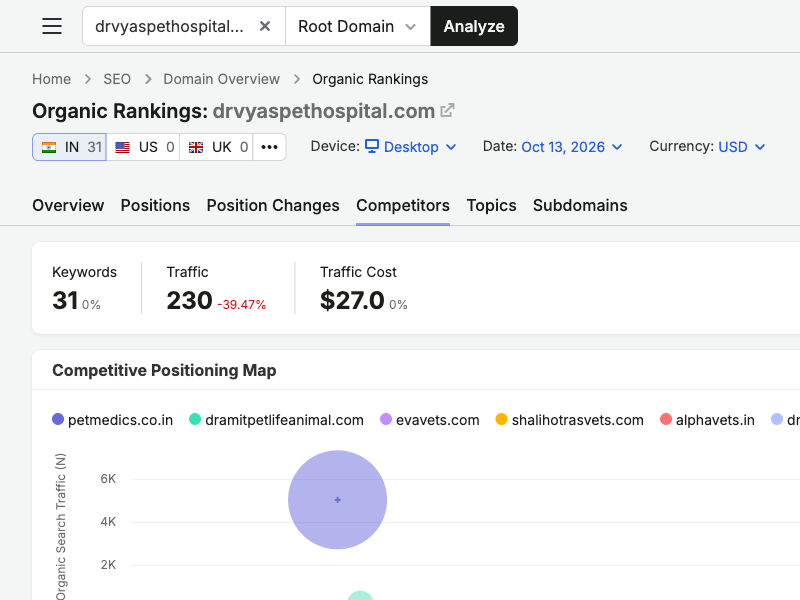
Task: Switch to the Positions tab
Action: pos(155,205)
